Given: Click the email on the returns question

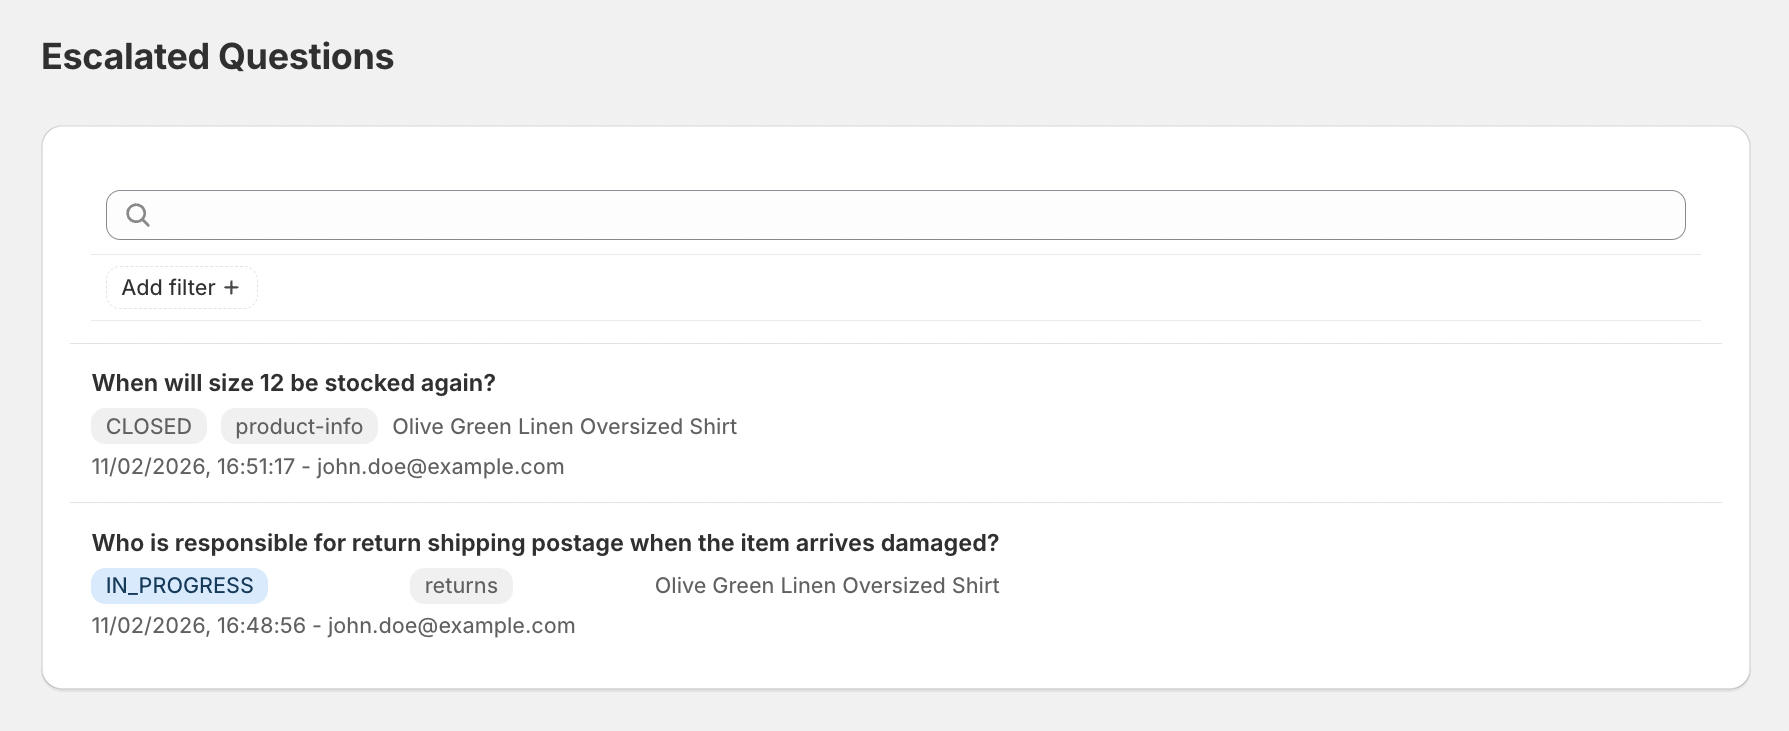Looking at the screenshot, I should (x=451, y=626).
